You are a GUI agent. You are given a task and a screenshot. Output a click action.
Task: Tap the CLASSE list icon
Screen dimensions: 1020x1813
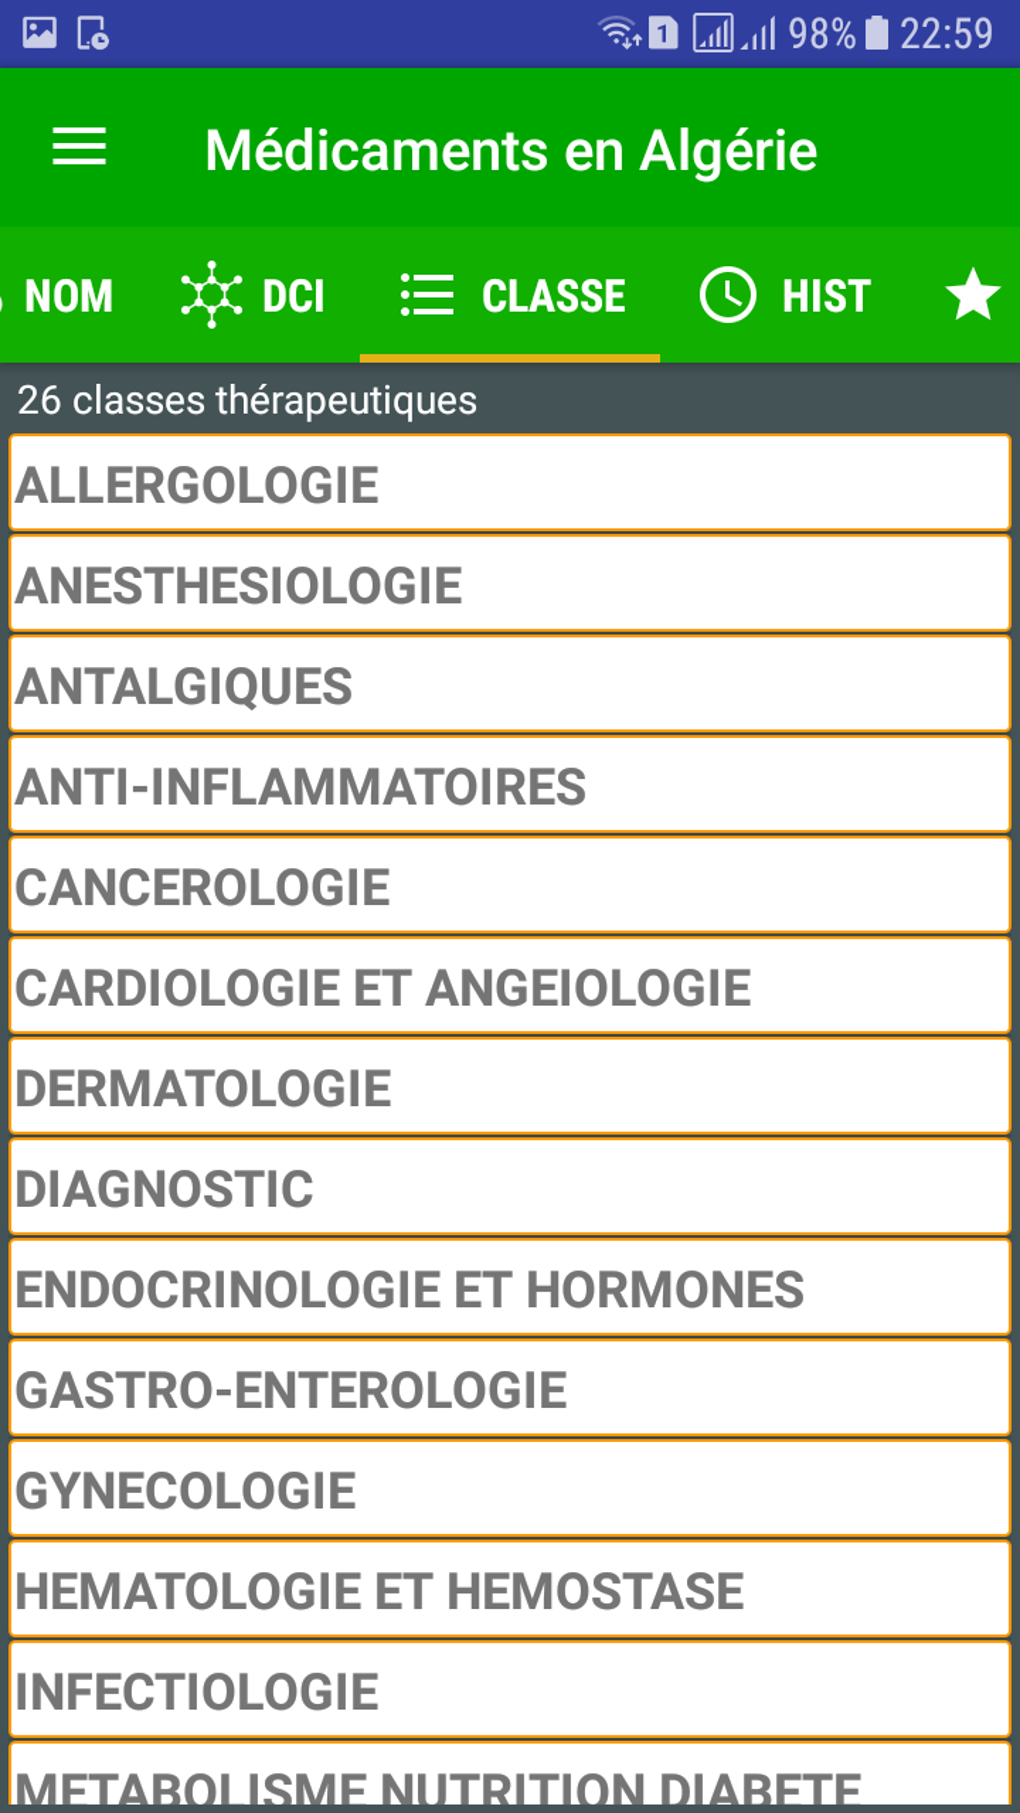pyautogui.click(x=427, y=295)
